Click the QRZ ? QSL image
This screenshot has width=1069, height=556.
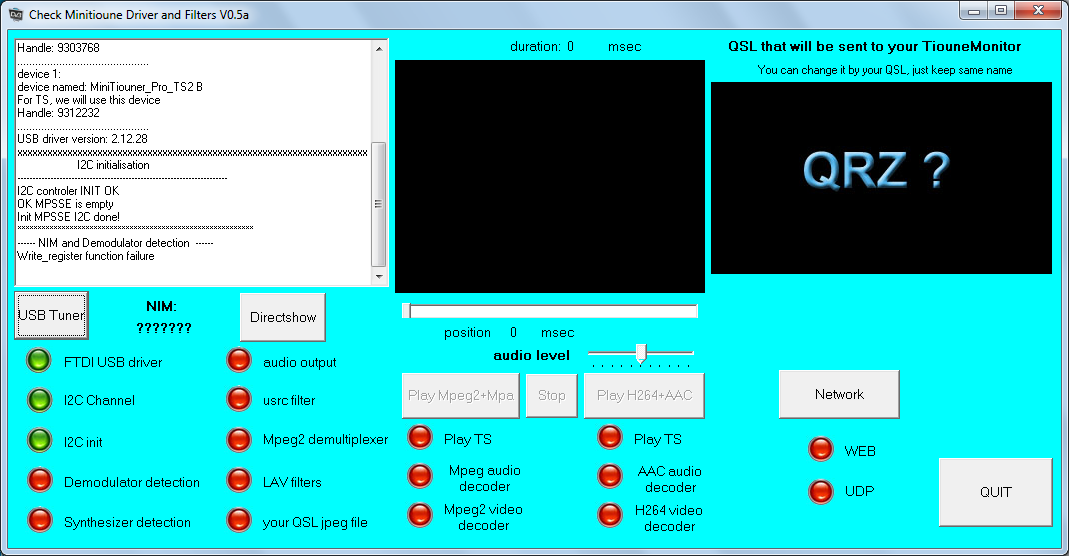(881, 178)
